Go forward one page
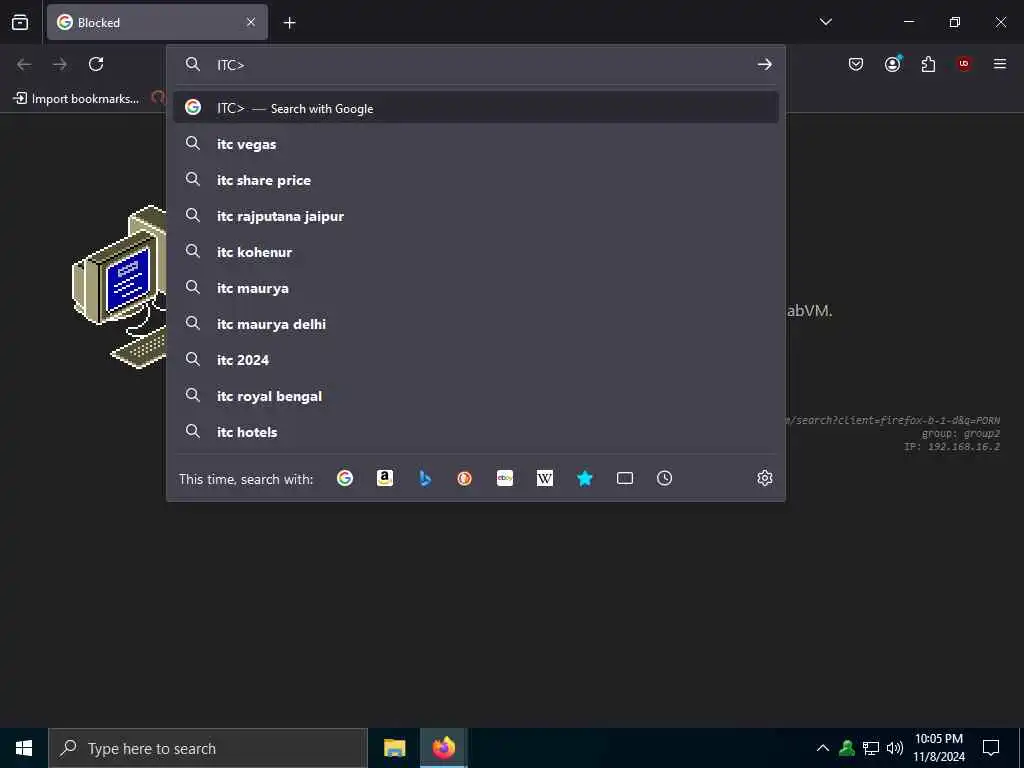Image resolution: width=1024 pixels, height=768 pixels. [x=60, y=64]
